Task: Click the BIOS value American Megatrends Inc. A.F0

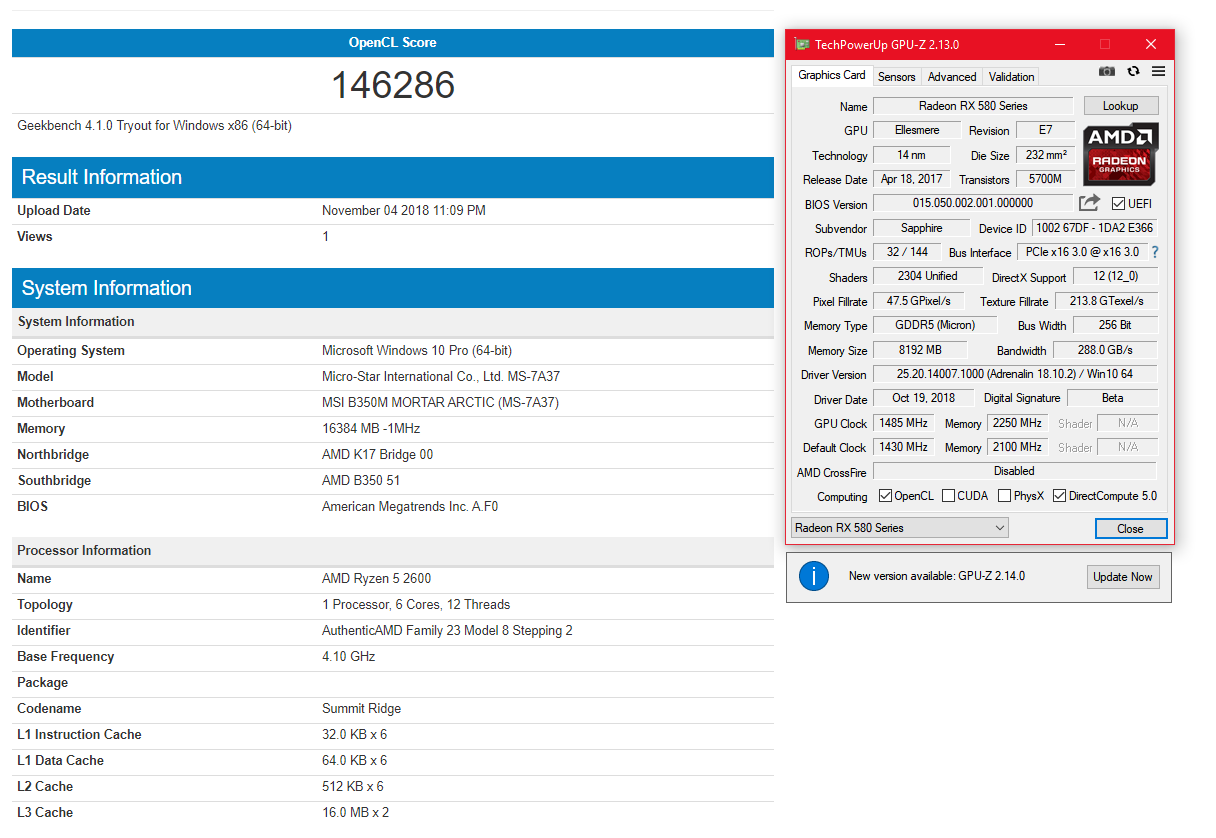Action: (x=410, y=507)
